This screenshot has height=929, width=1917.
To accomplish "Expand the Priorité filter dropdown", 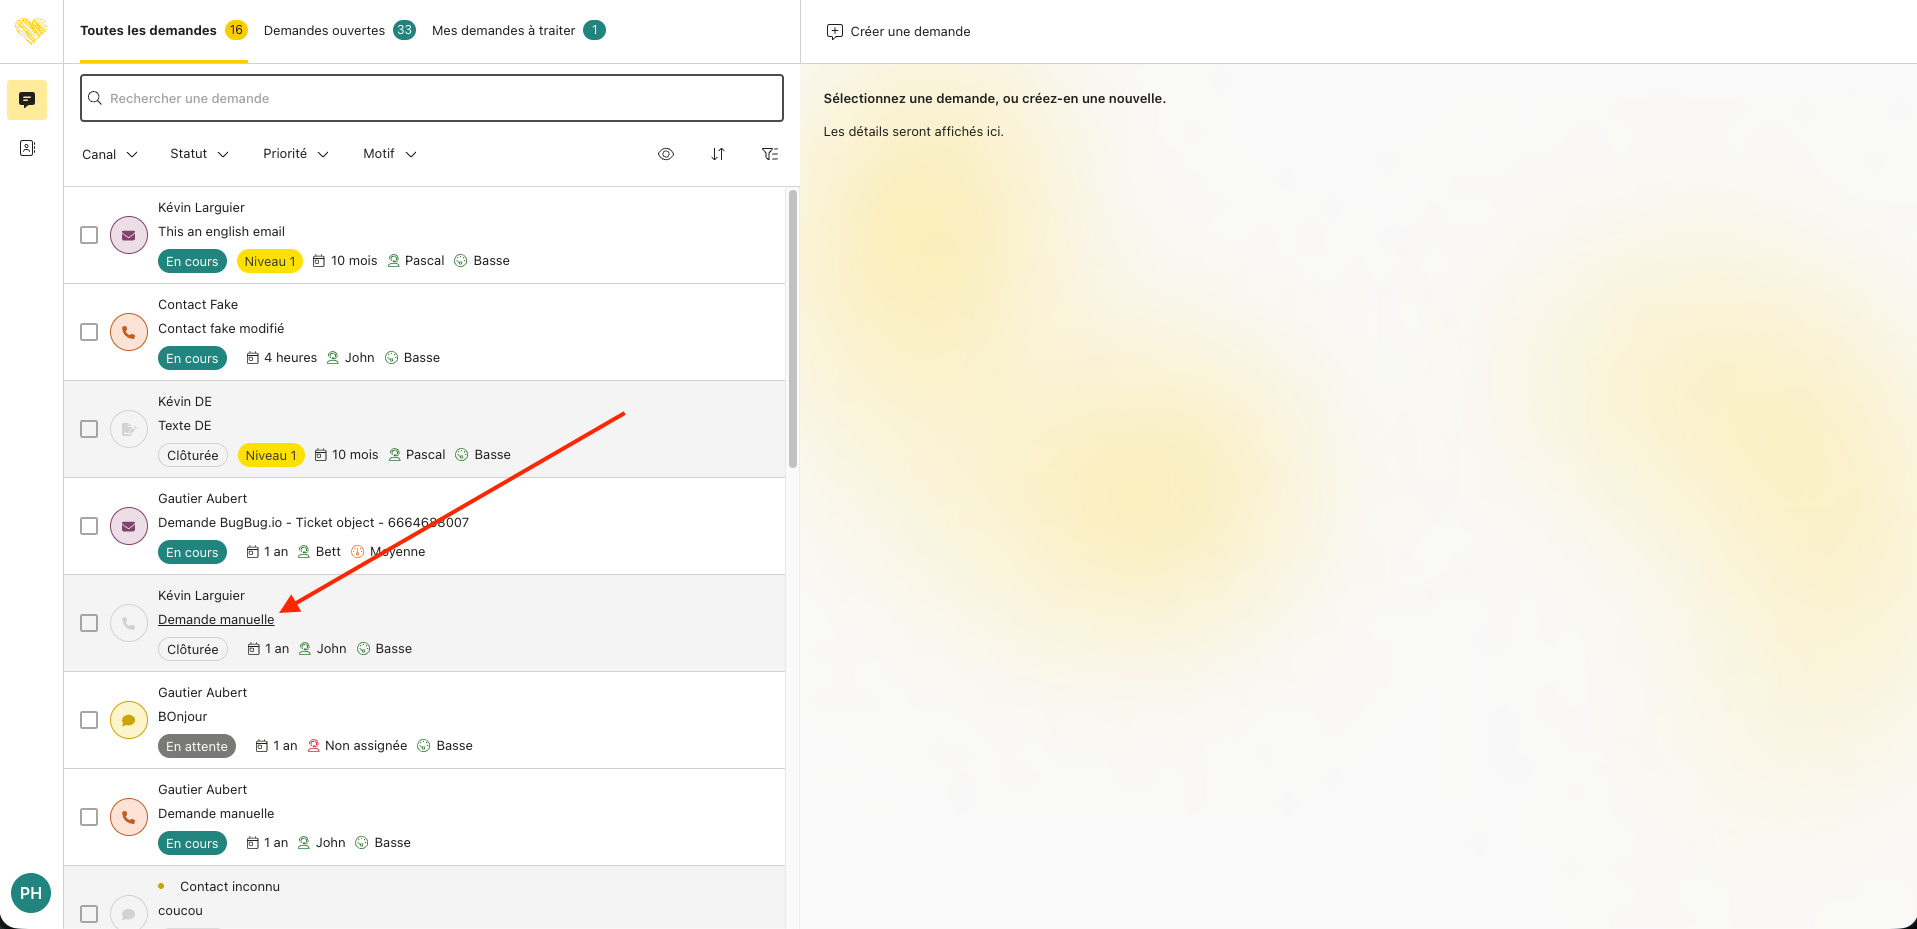I will [295, 154].
